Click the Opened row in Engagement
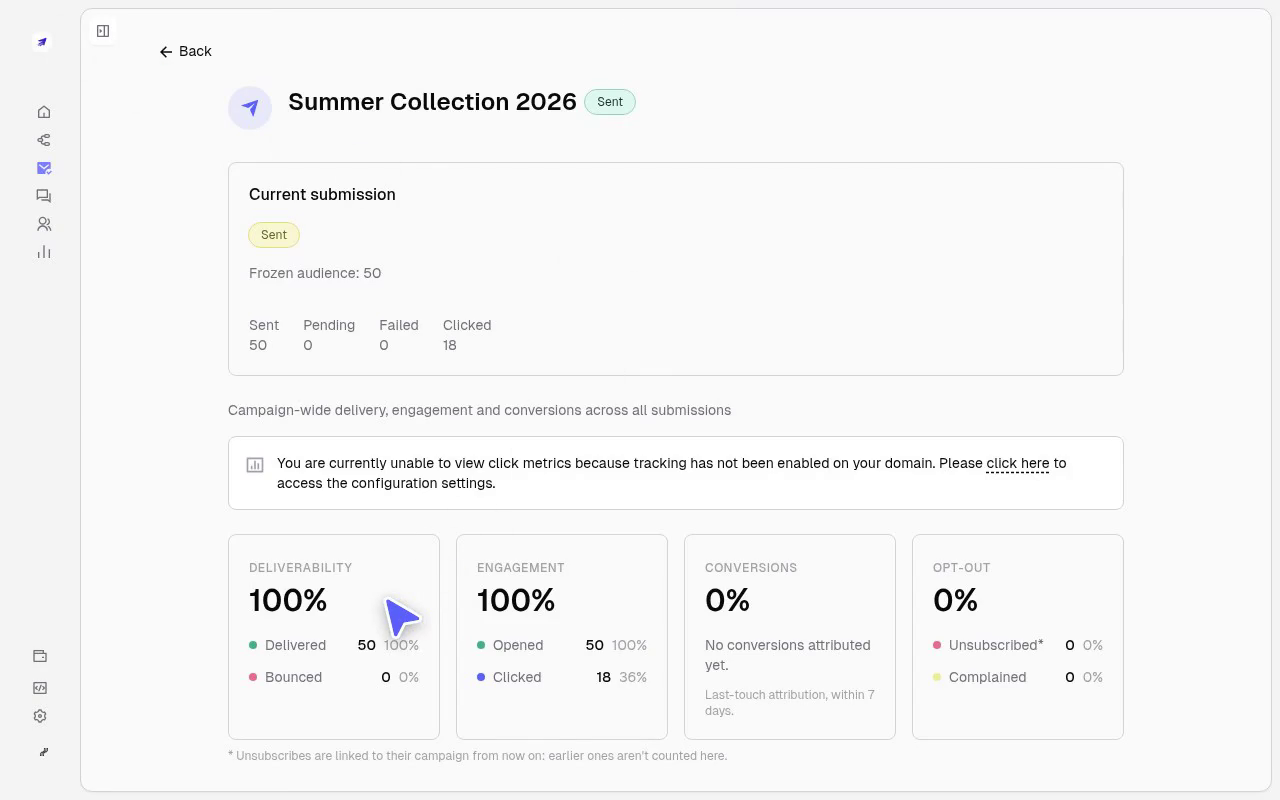The height and width of the screenshot is (800, 1280). (562, 645)
